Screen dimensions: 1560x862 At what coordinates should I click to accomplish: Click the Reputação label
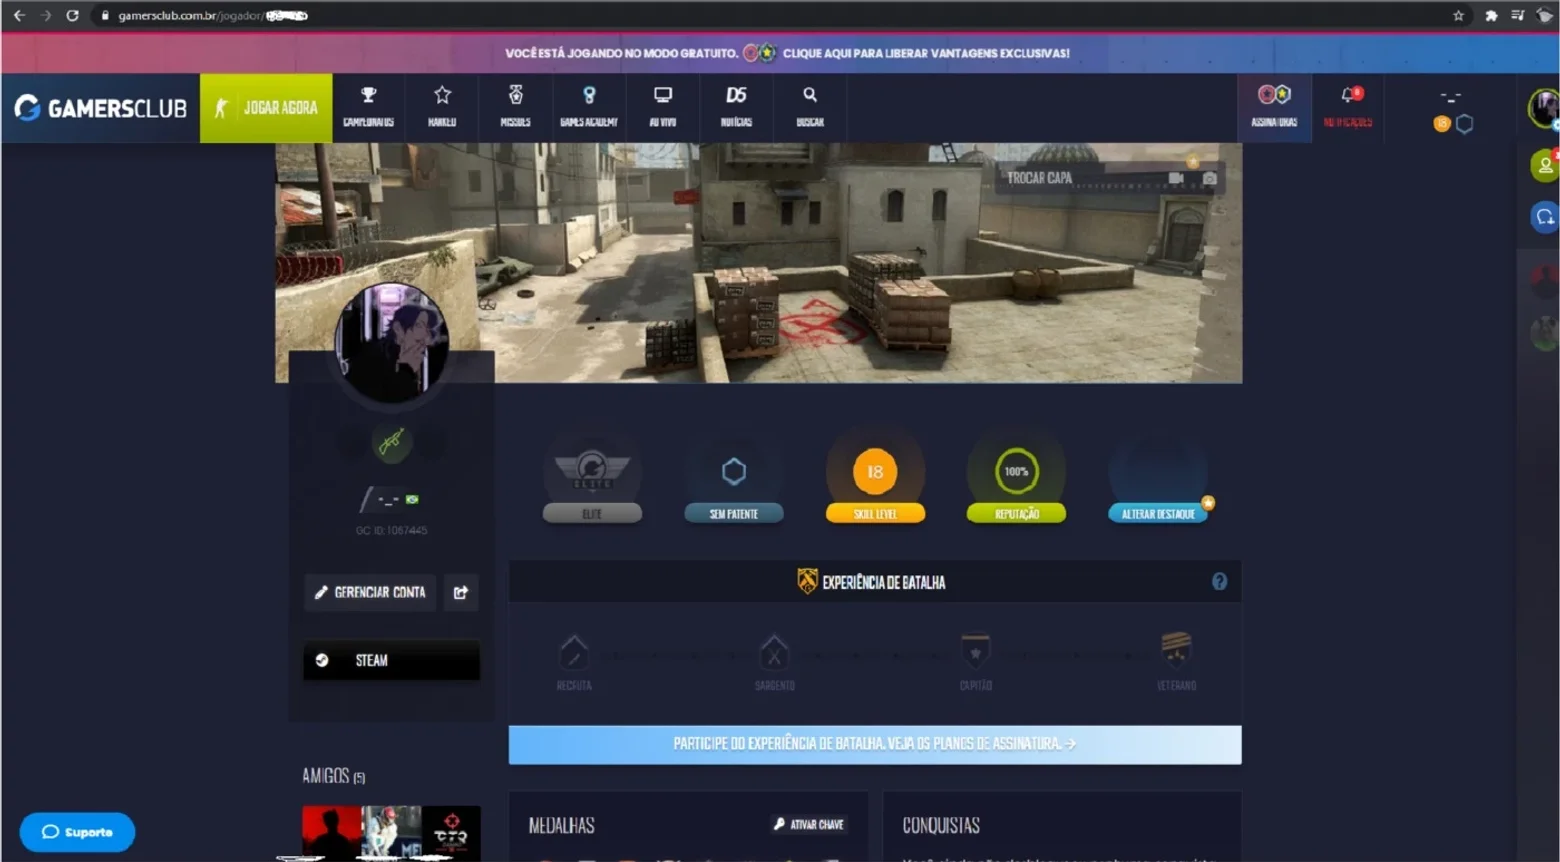pyautogui.click(x=1016, y=514)
